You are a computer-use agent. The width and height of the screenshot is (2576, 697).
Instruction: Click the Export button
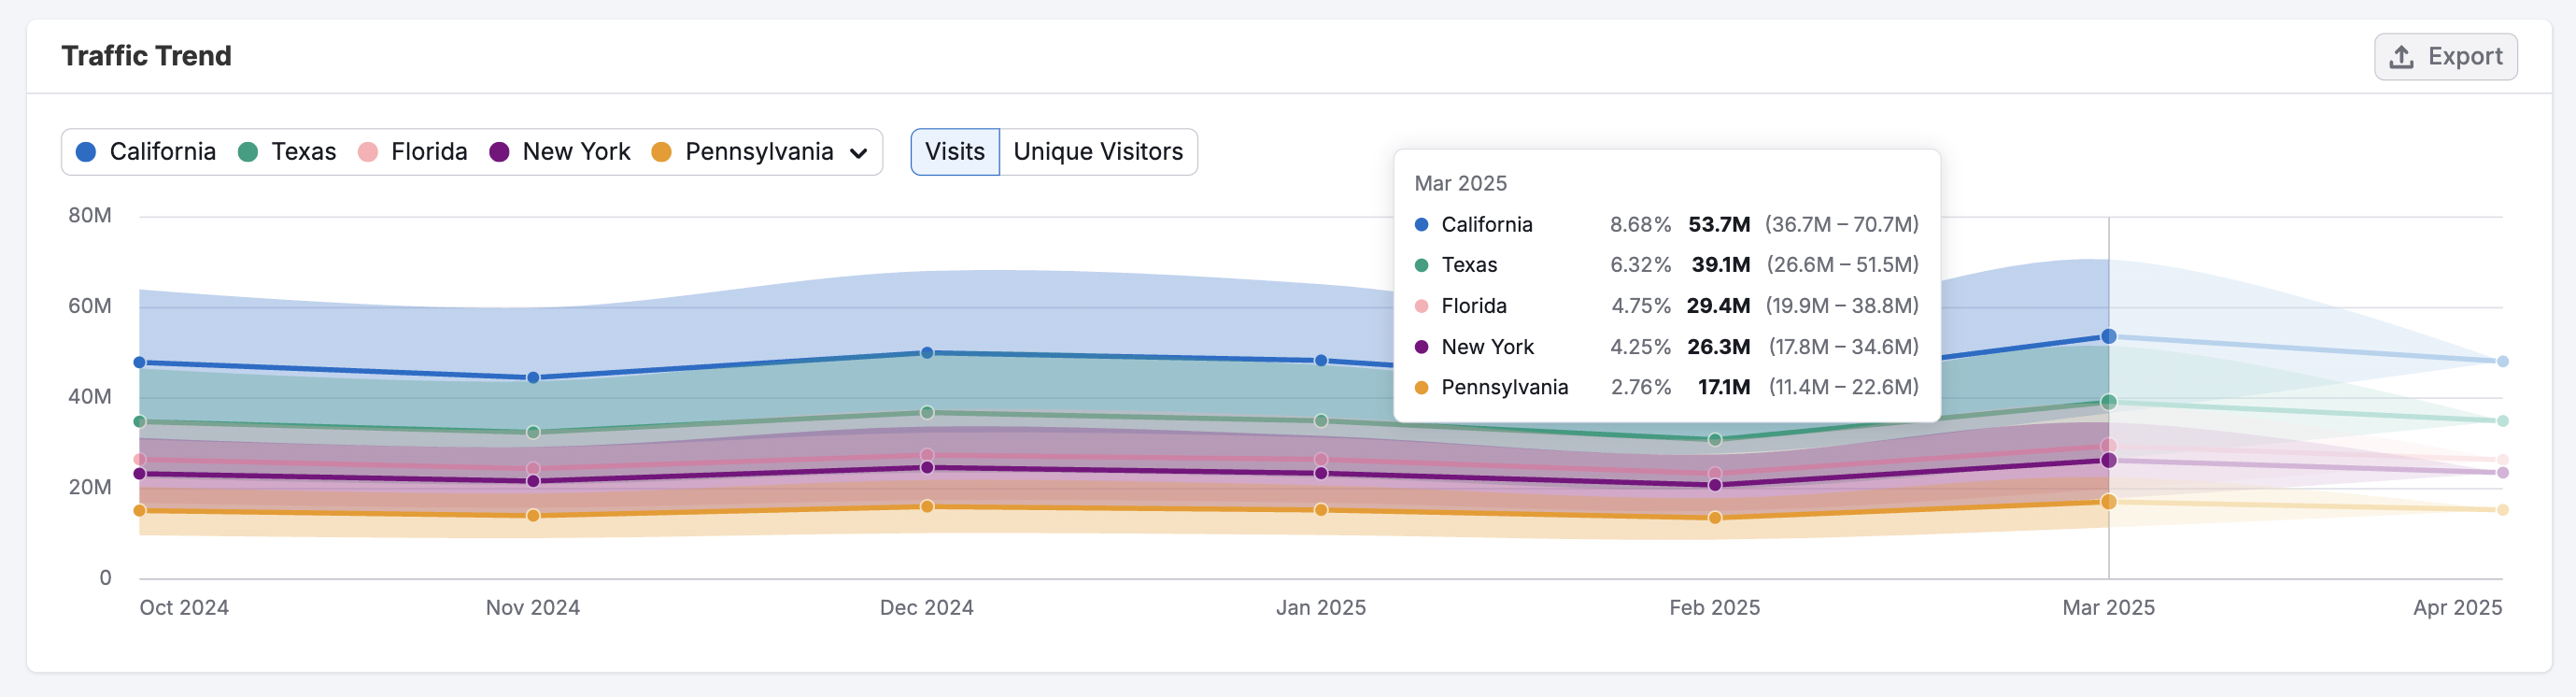2445,55
